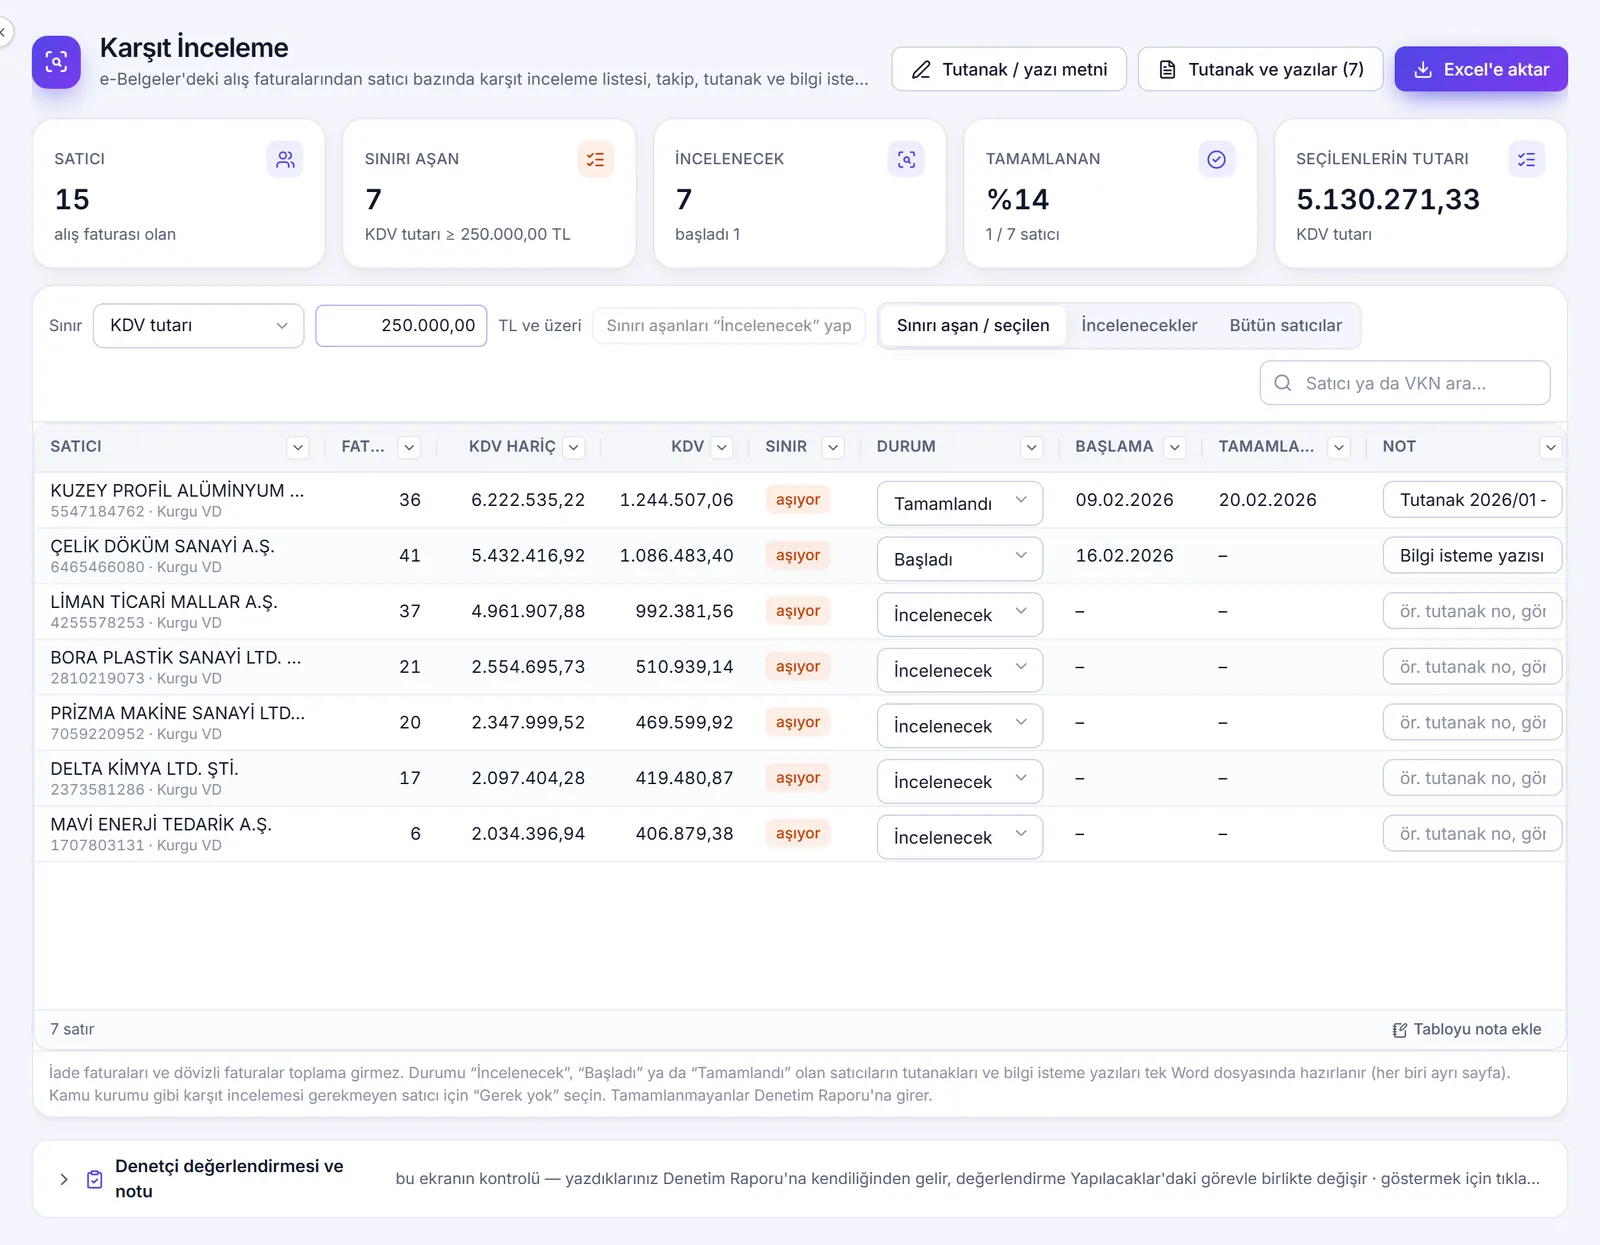Switch to Bütün satıcılar tab
This screenshot has height=1245, width=1600.
1286,326
